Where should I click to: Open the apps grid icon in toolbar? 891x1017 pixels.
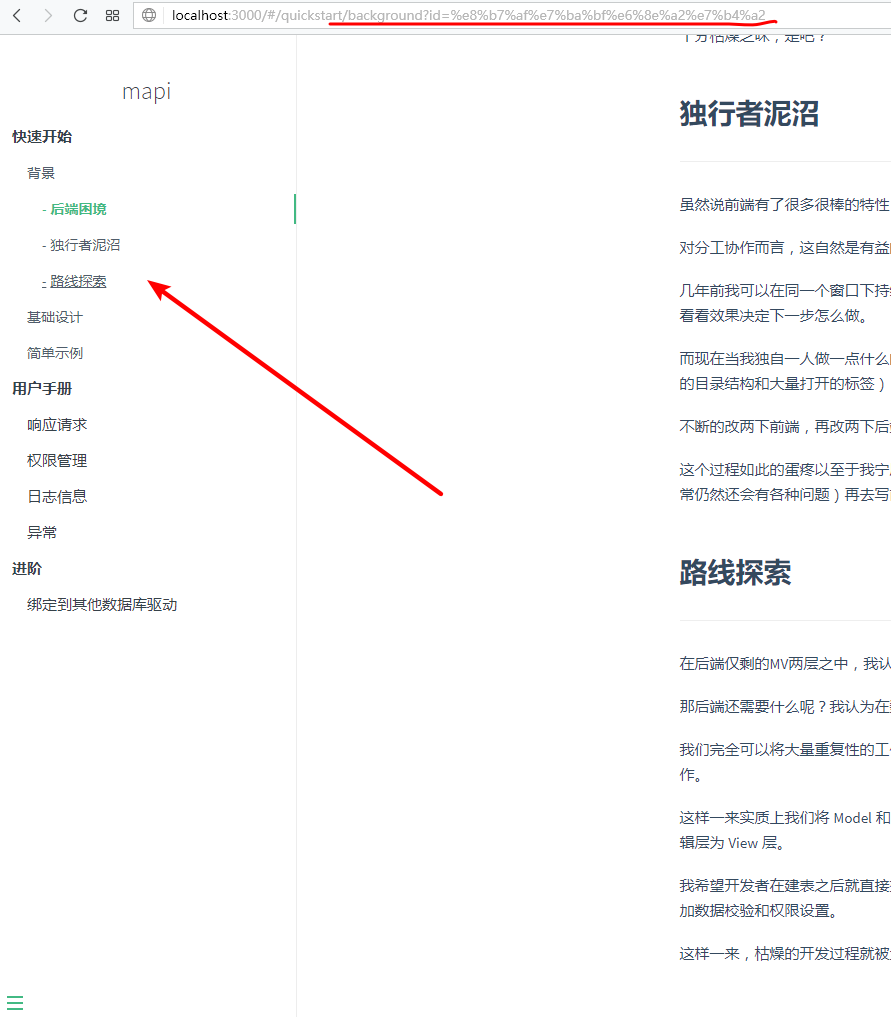(x=112, y=15)
